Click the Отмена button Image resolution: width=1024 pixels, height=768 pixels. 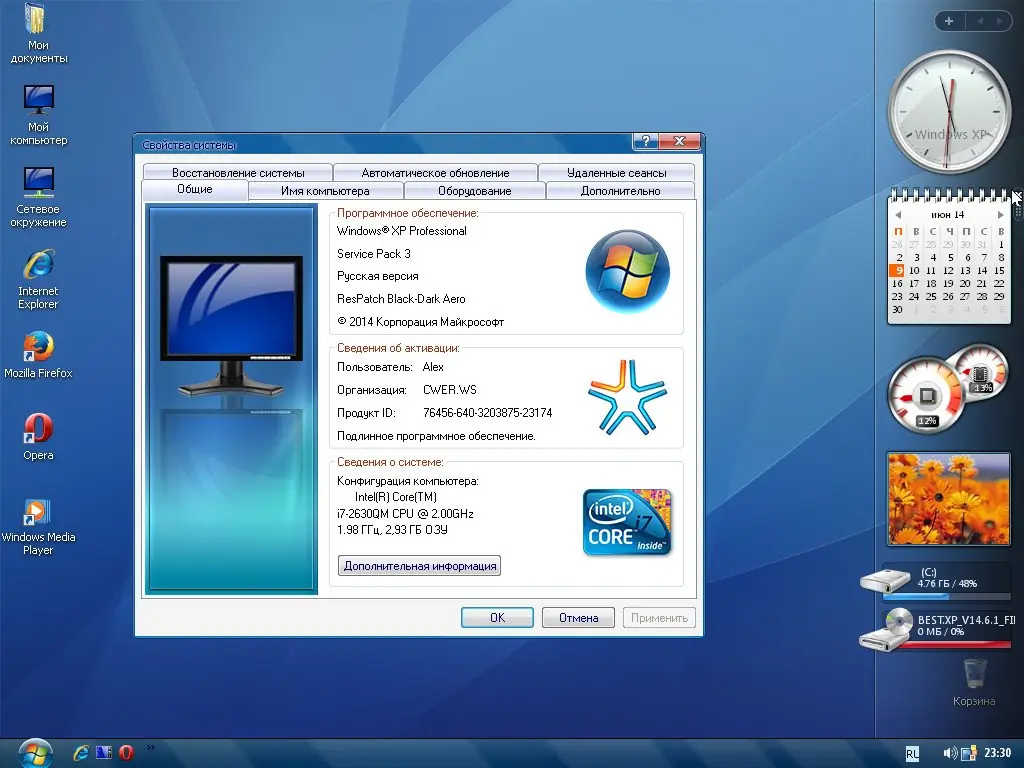(578, 617)
